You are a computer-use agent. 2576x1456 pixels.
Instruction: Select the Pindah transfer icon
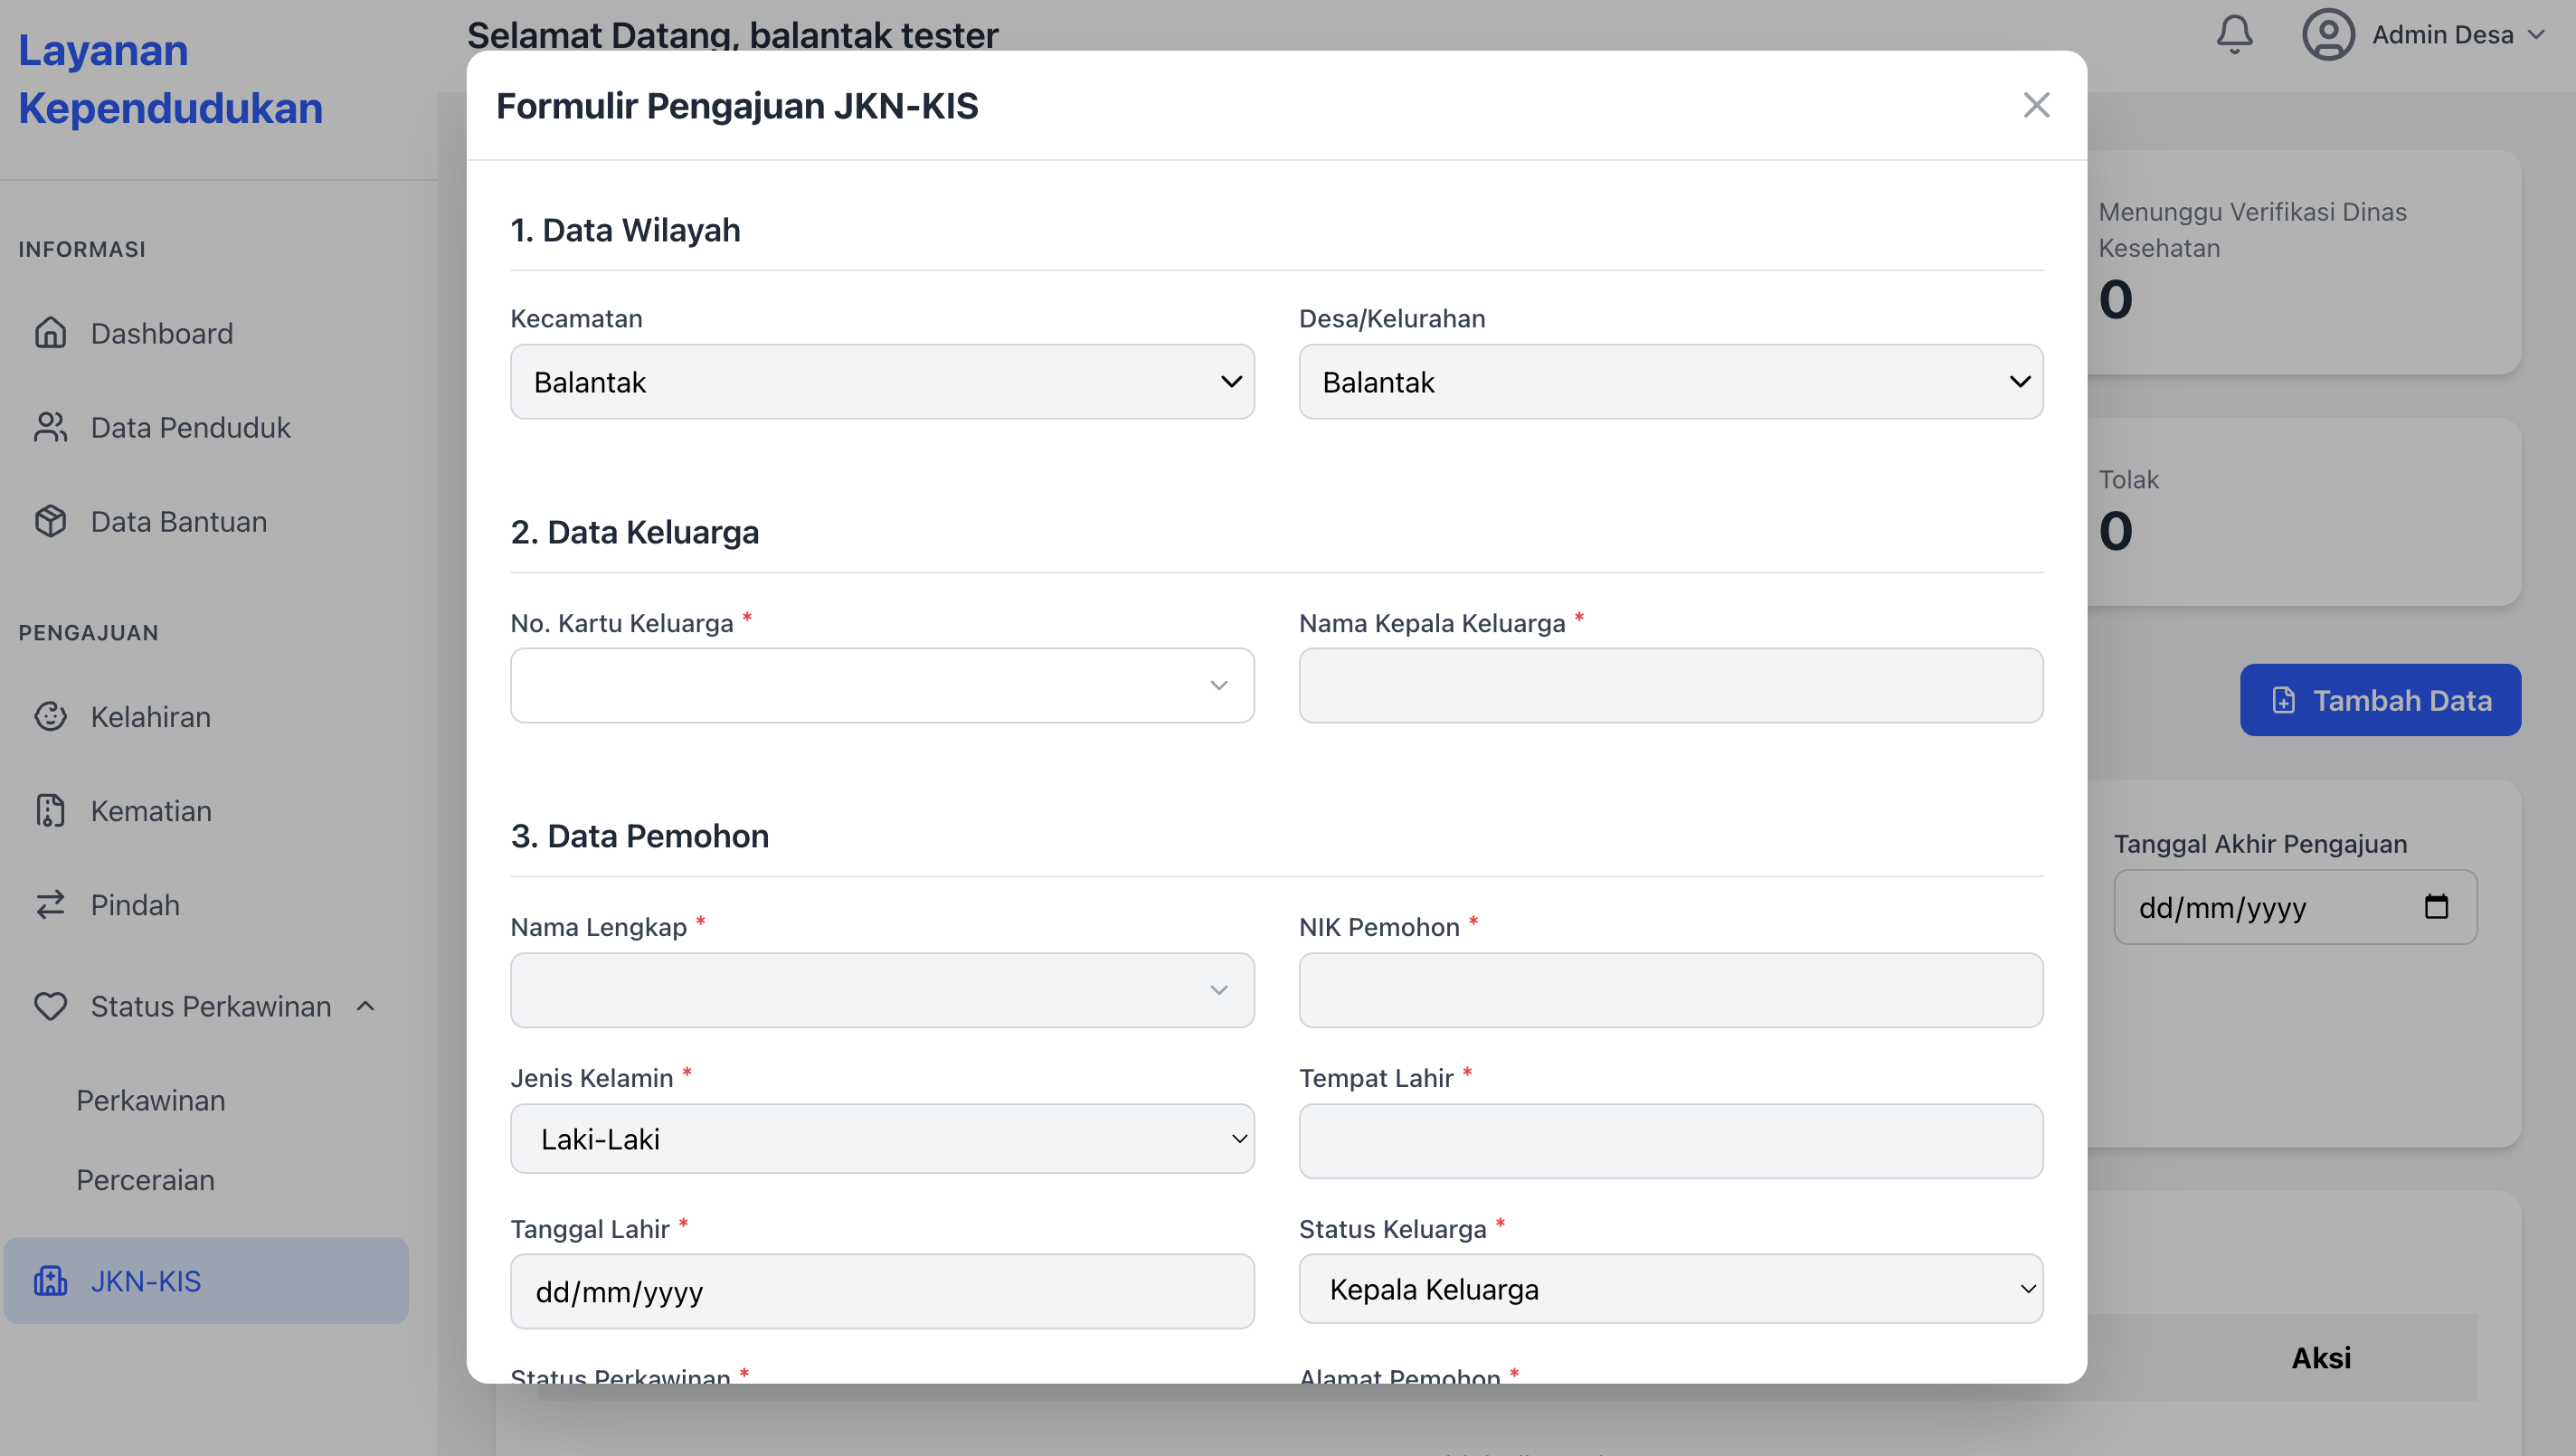(x=51, y=904)
